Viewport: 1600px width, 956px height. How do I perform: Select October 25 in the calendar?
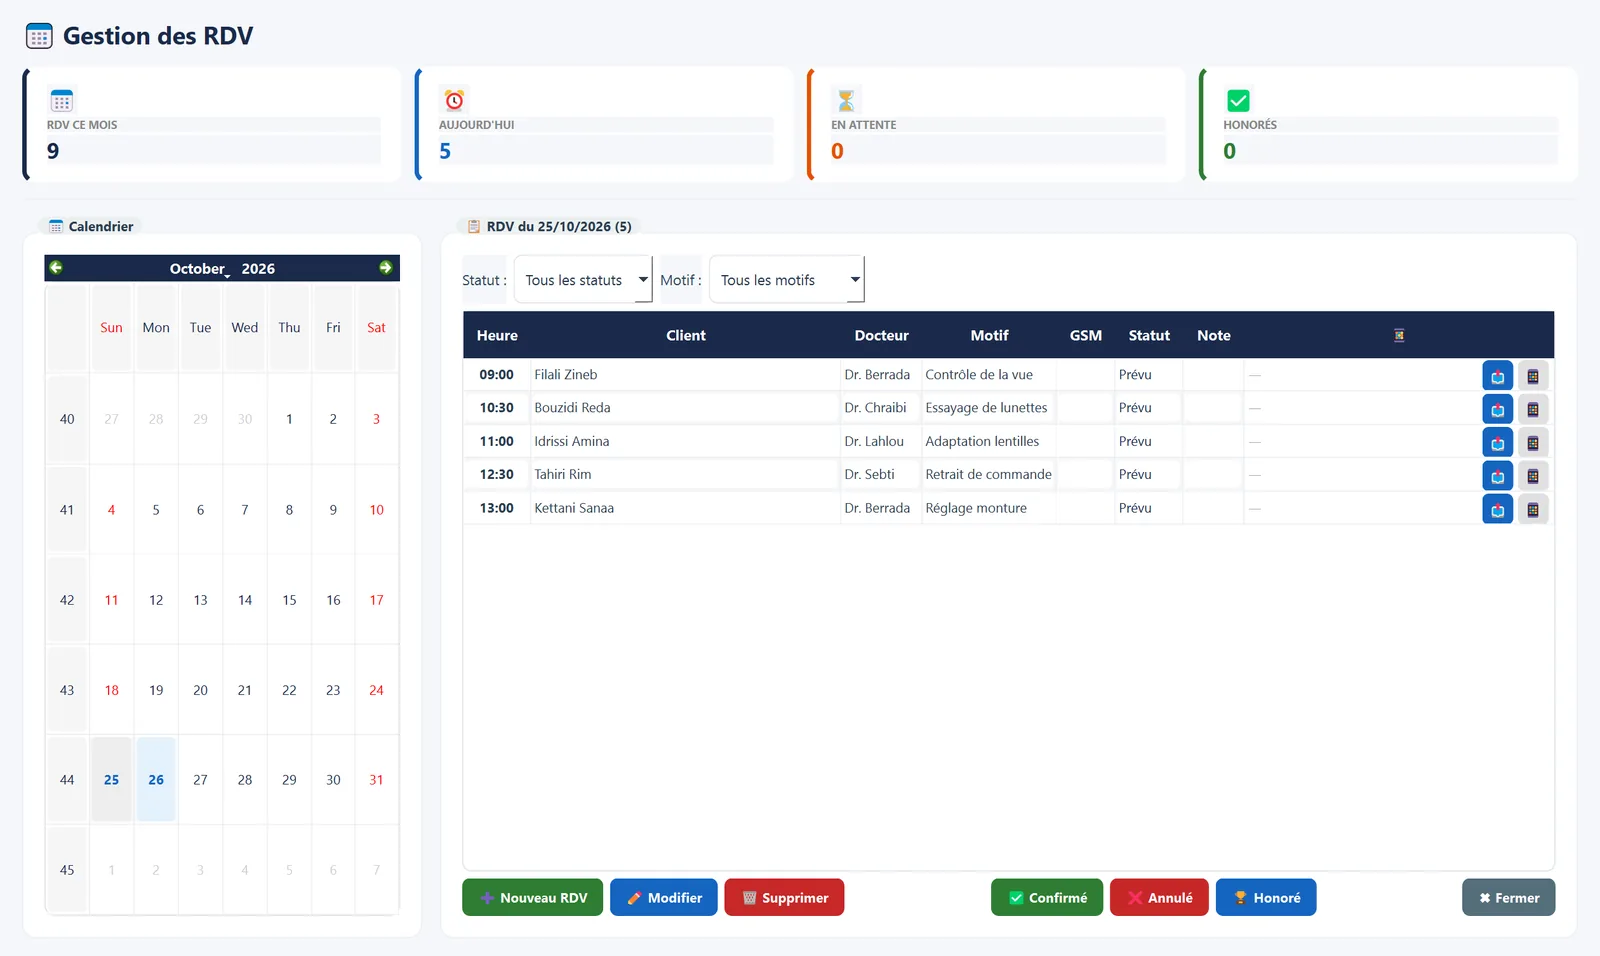(111, 780)
